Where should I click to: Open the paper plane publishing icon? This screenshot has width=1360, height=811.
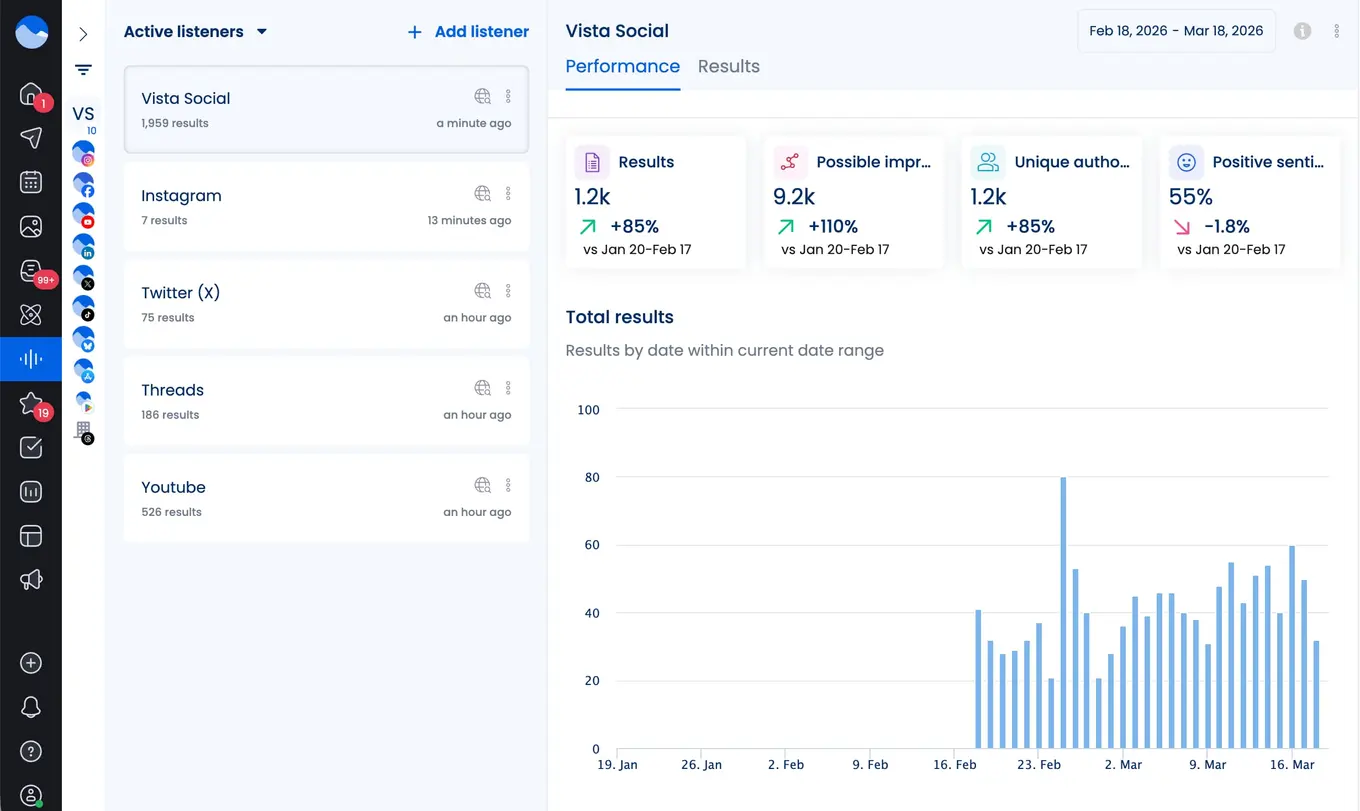[31, 139]
